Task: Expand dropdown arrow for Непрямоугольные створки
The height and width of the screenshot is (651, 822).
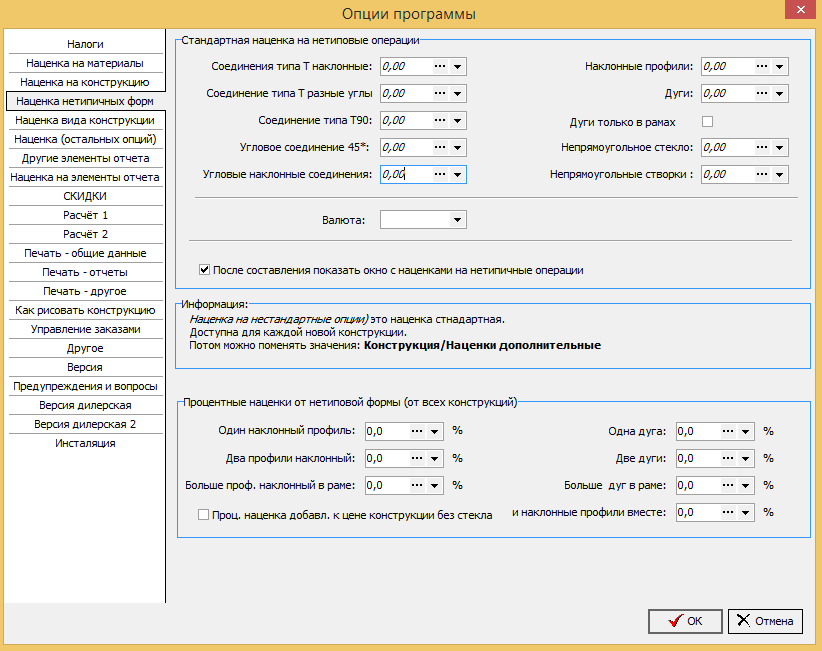Action: [779, 175]
